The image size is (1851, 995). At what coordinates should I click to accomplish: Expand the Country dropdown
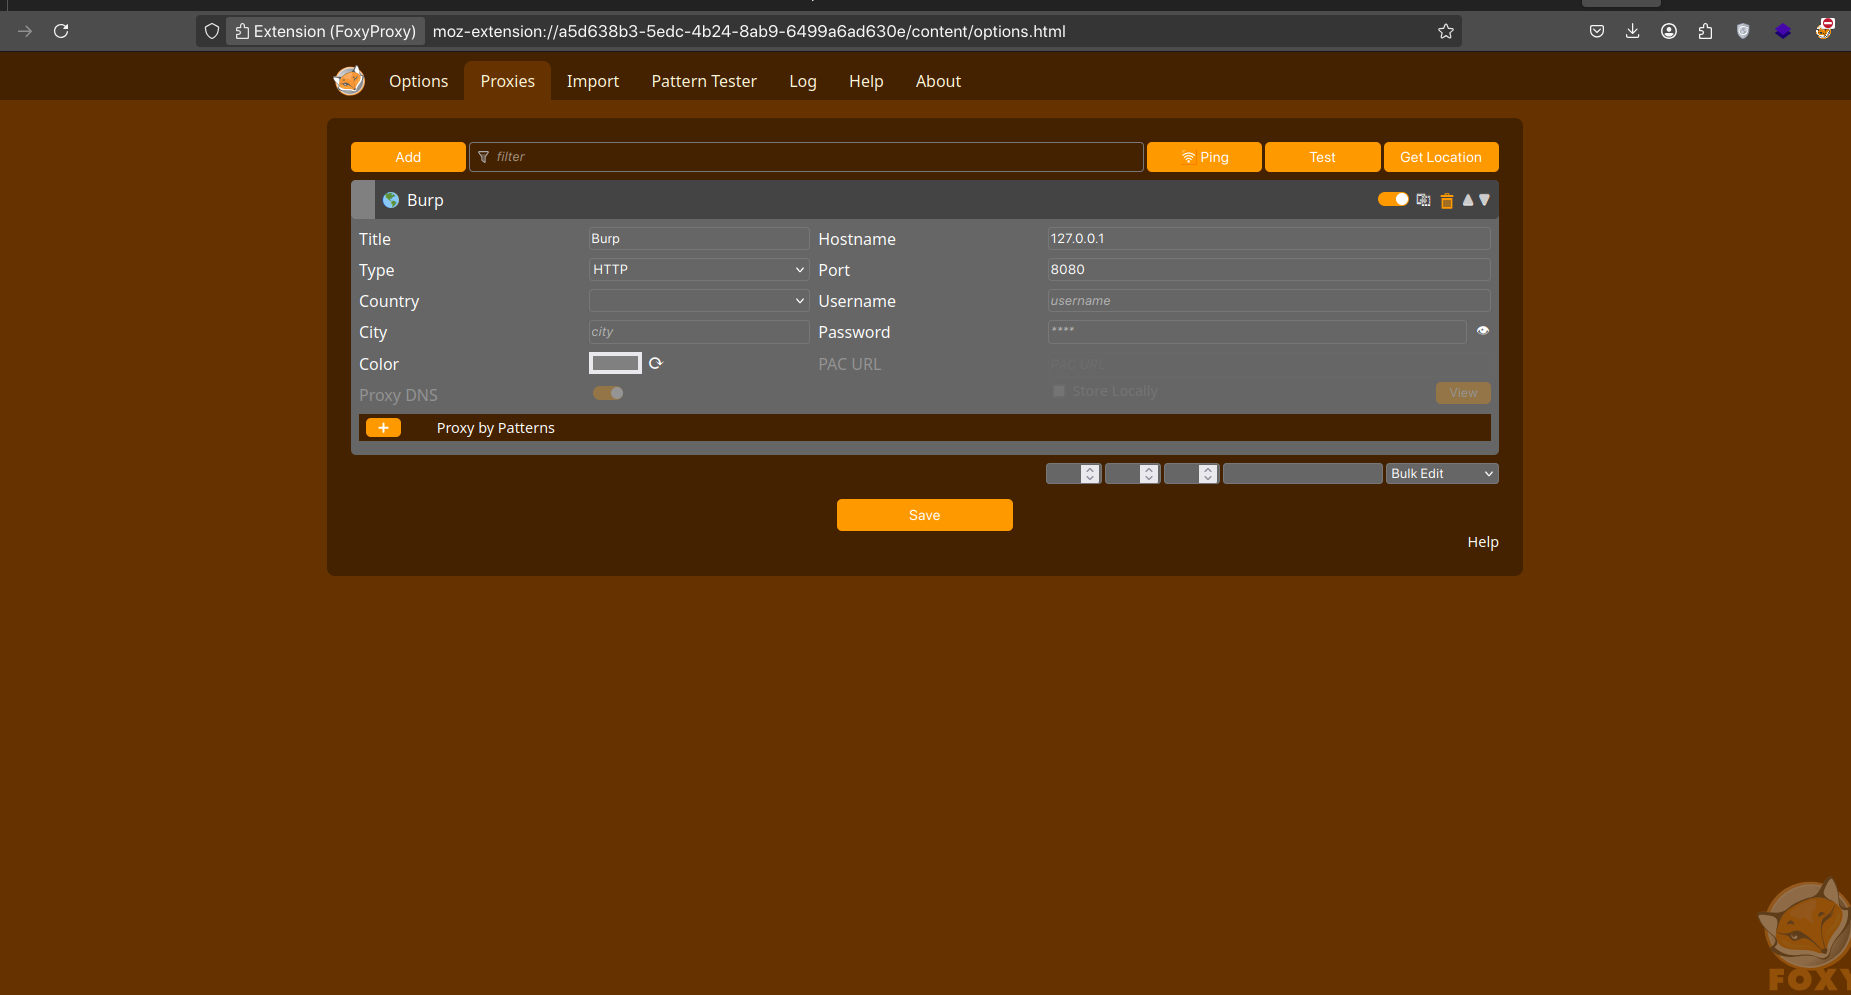click(x=698, y=301)
